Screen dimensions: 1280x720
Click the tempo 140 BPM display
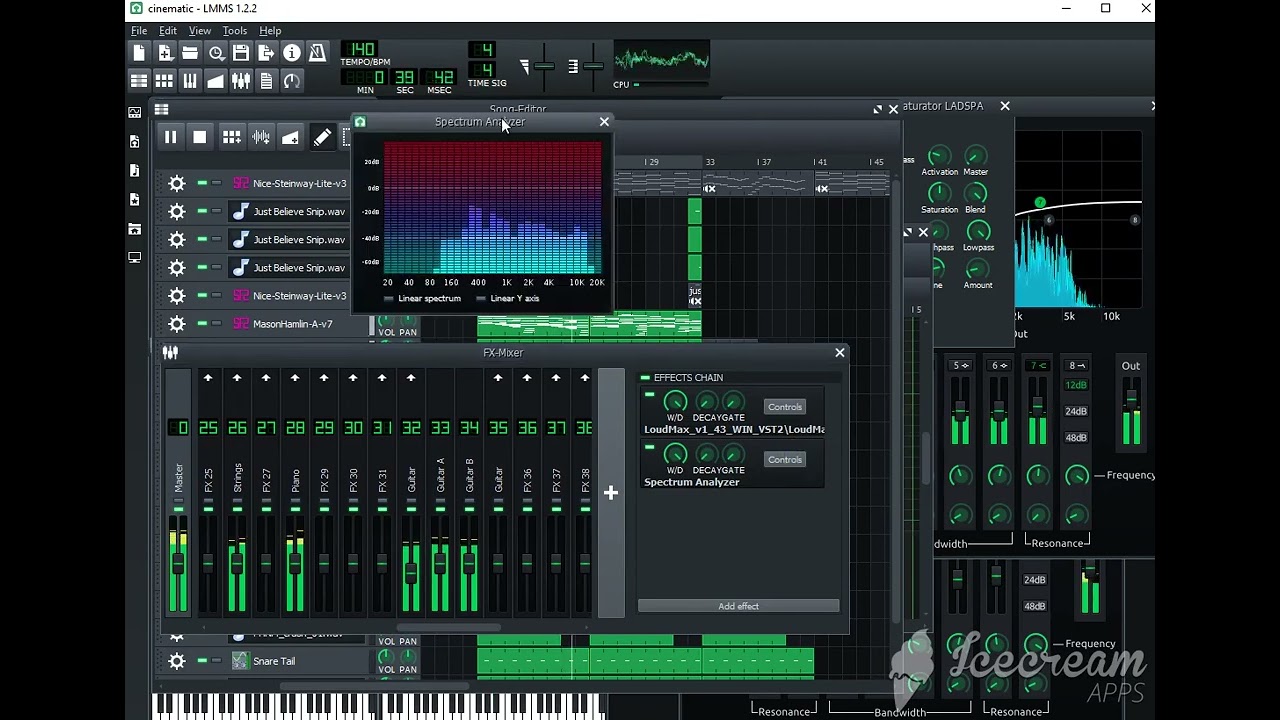click(359, 49)
